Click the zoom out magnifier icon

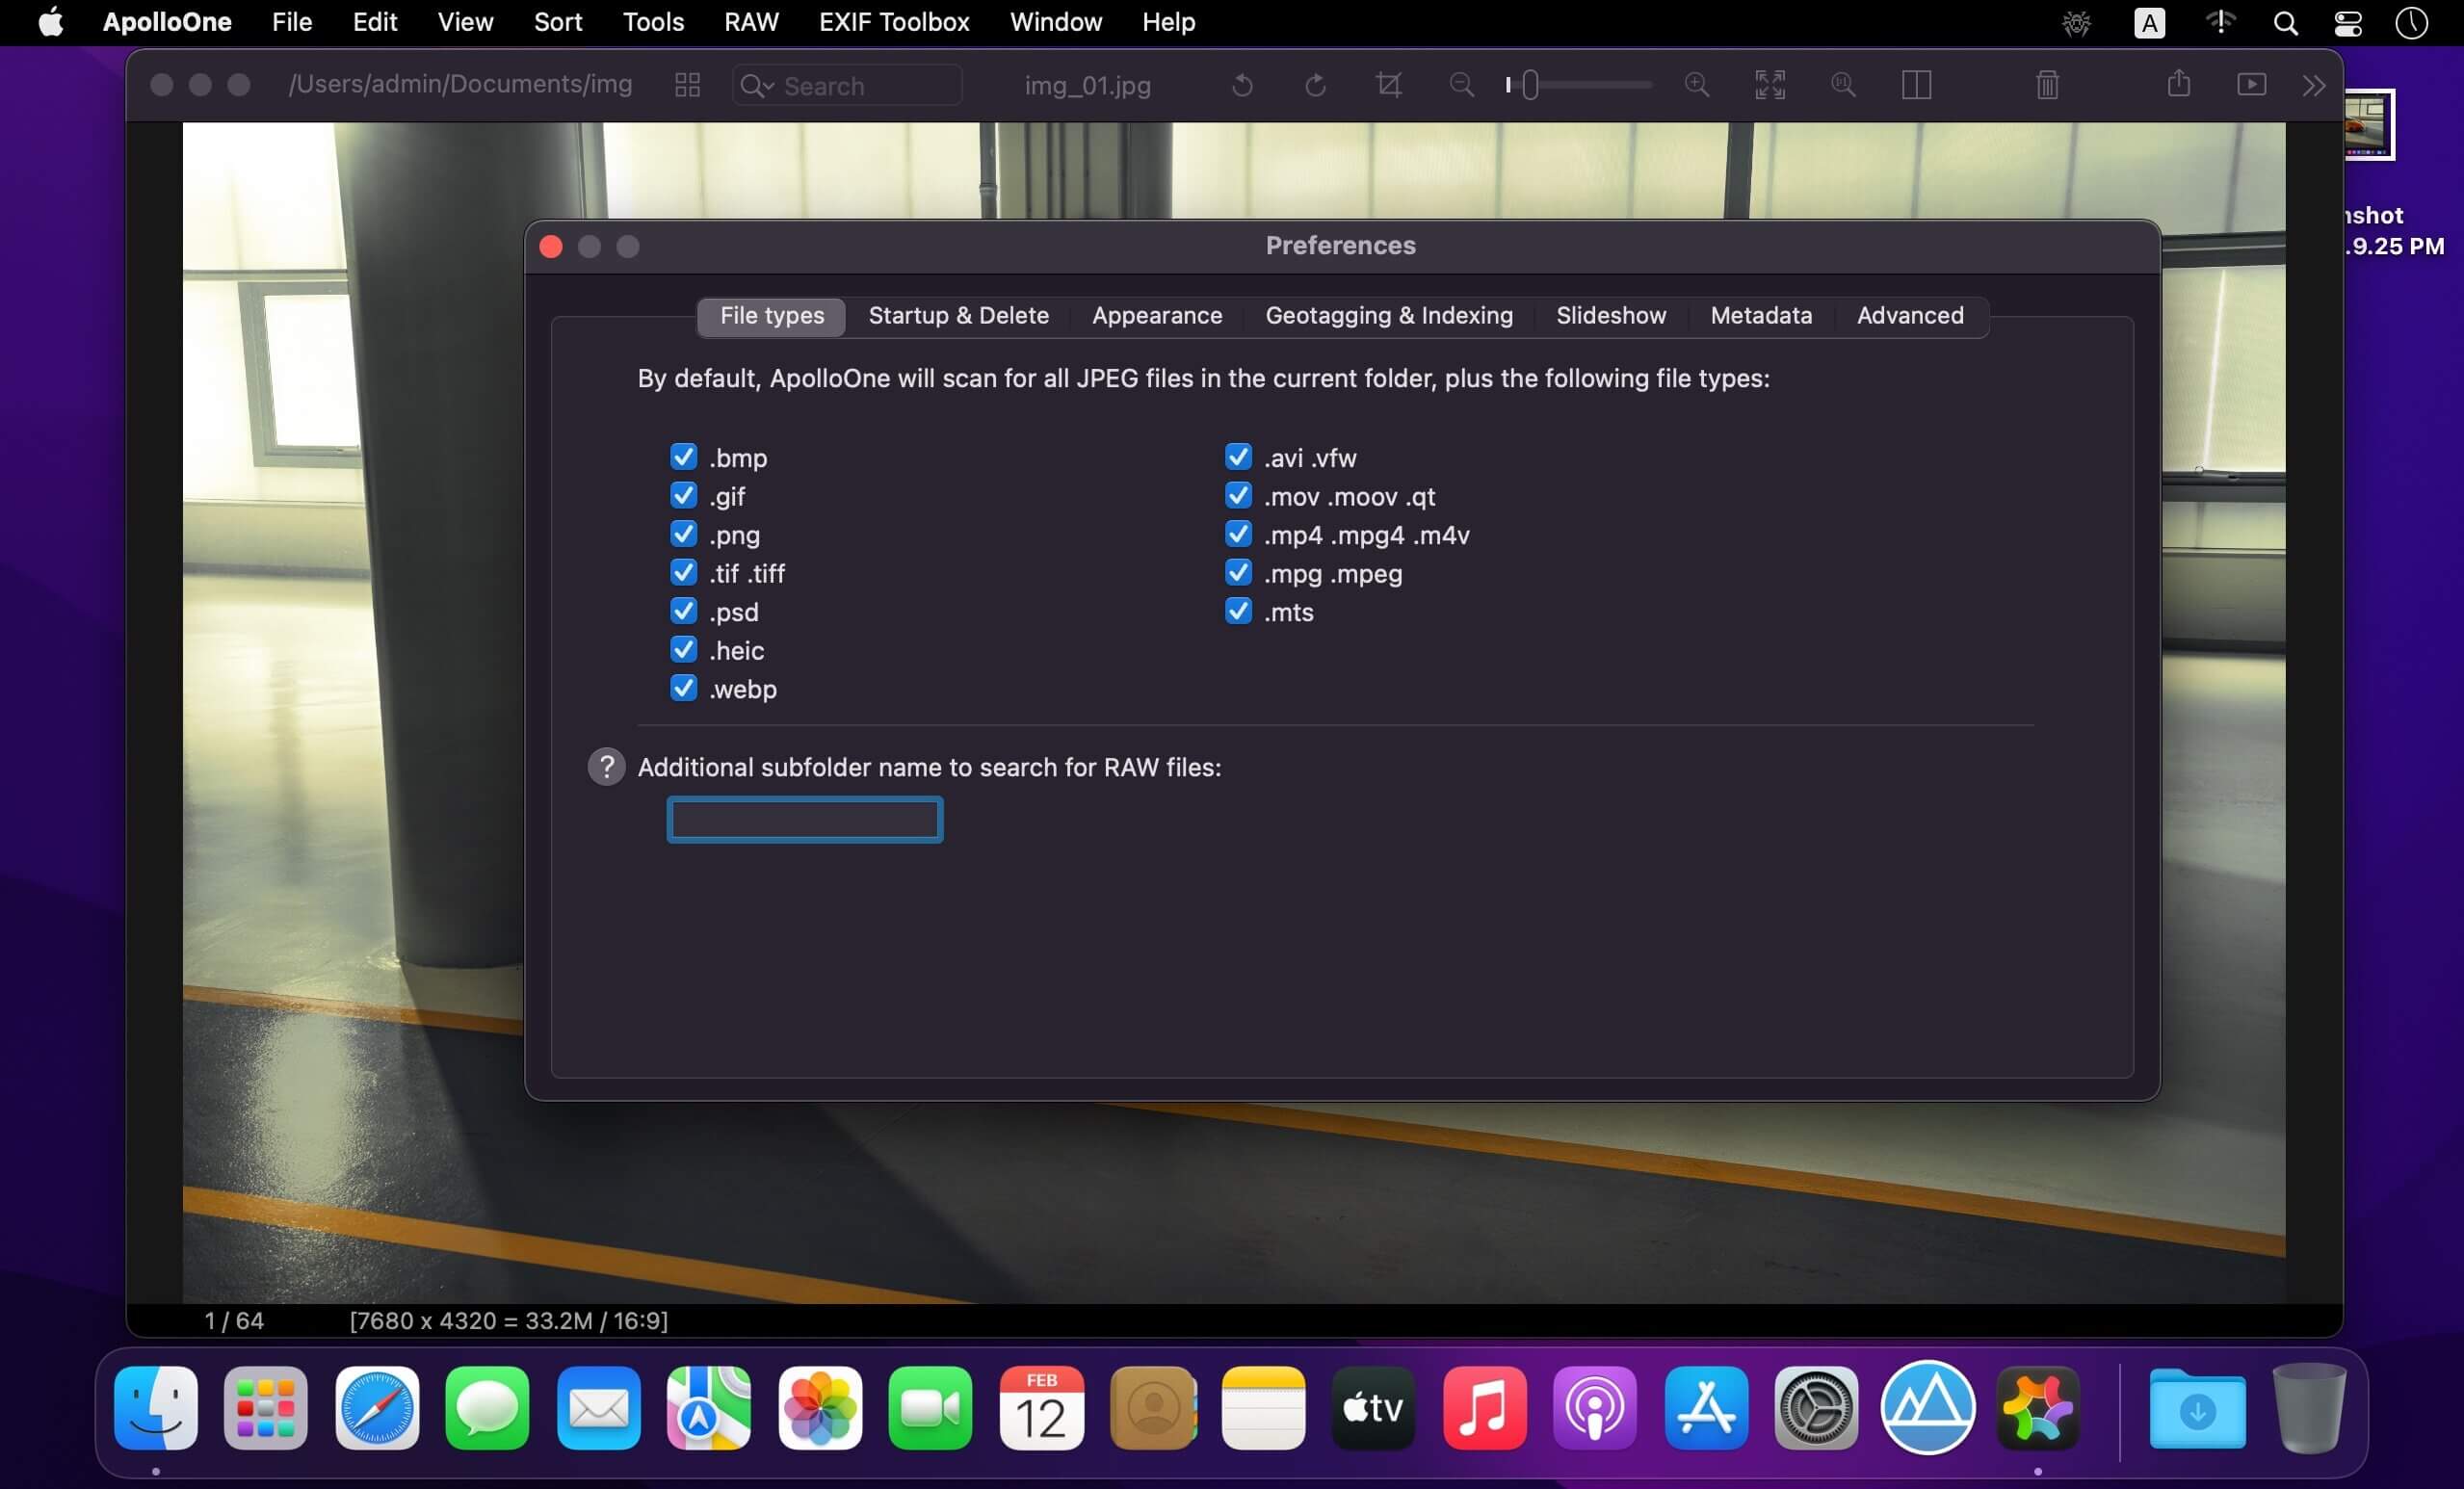[1461, 85]
